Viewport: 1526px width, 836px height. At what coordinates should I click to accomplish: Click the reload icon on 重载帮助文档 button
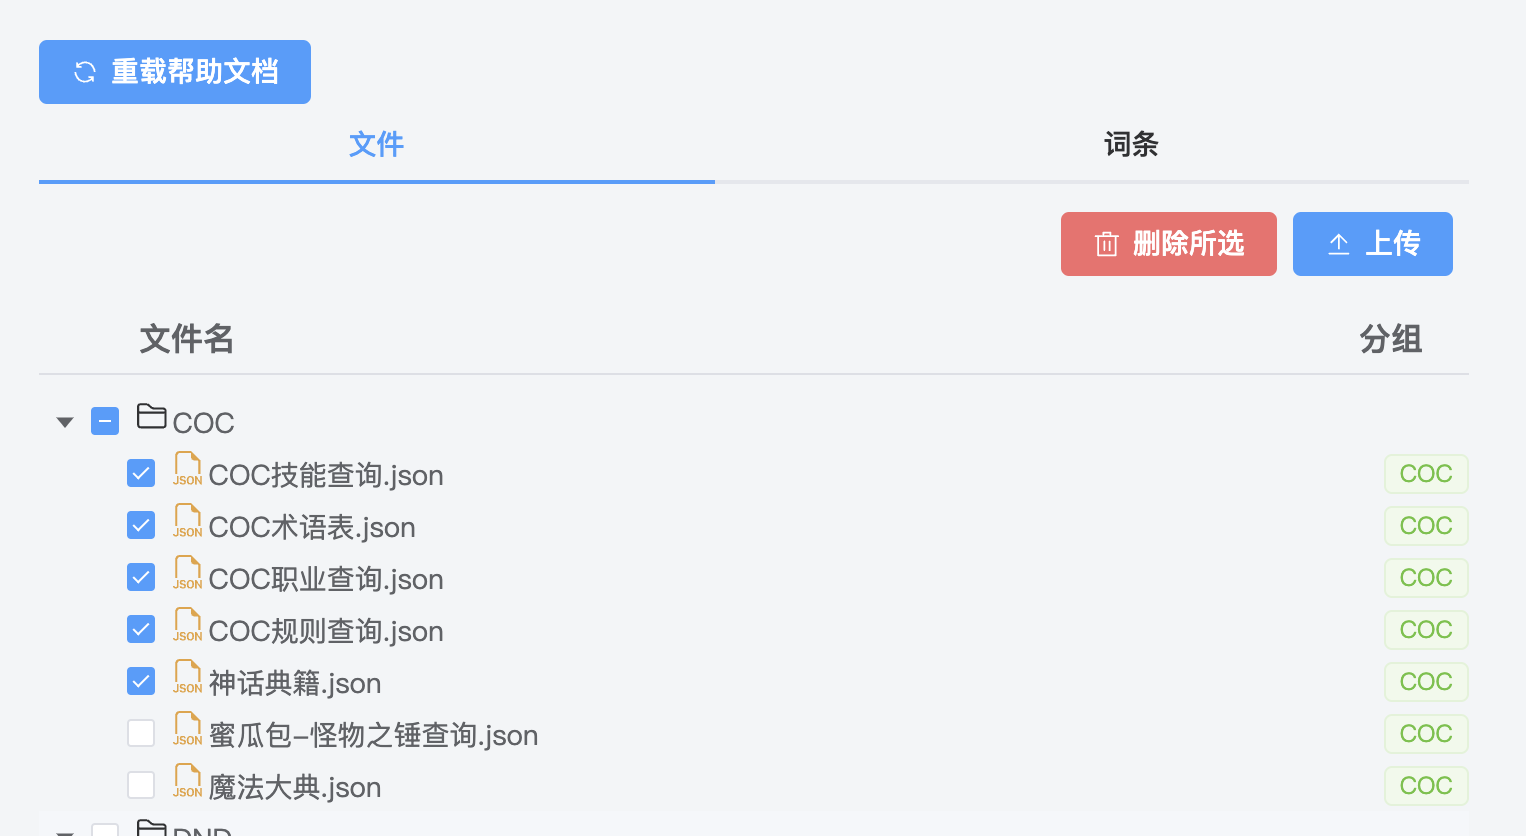click(84, 72)
